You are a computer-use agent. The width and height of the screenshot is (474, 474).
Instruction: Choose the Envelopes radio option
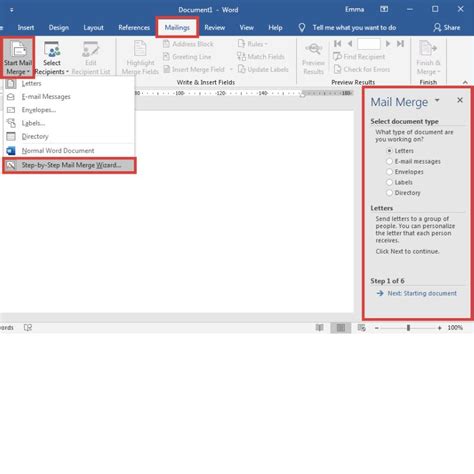coord(389,172)
